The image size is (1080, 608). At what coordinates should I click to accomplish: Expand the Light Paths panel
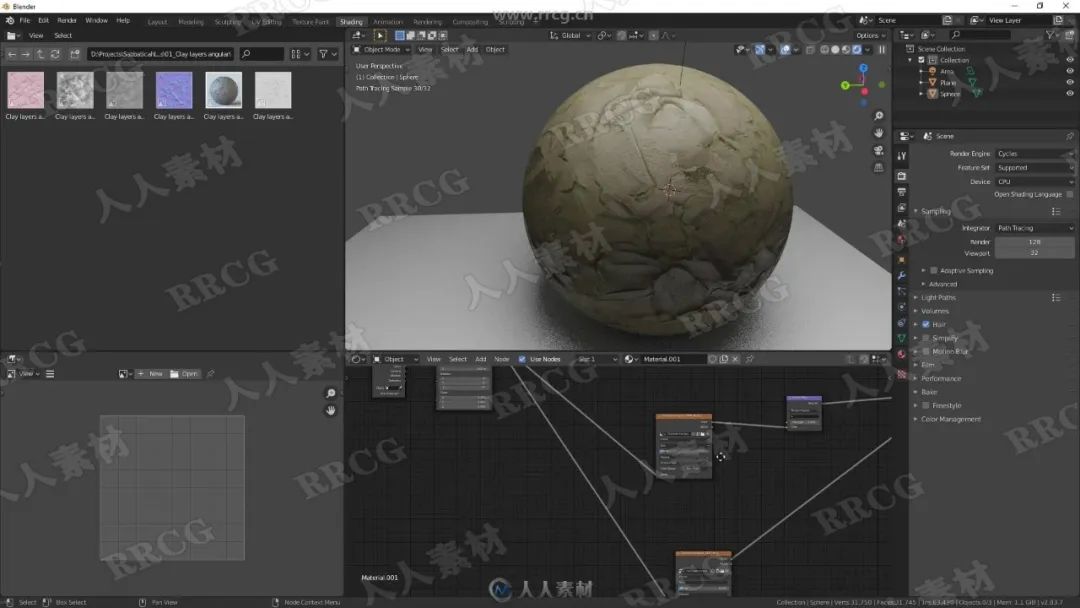[938, 297]
